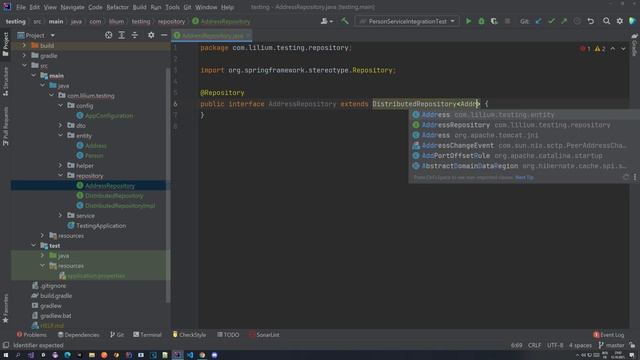This screenshot has height=360, width=640.
Task: Open the Refactor menu
Action: coord(118,7)
